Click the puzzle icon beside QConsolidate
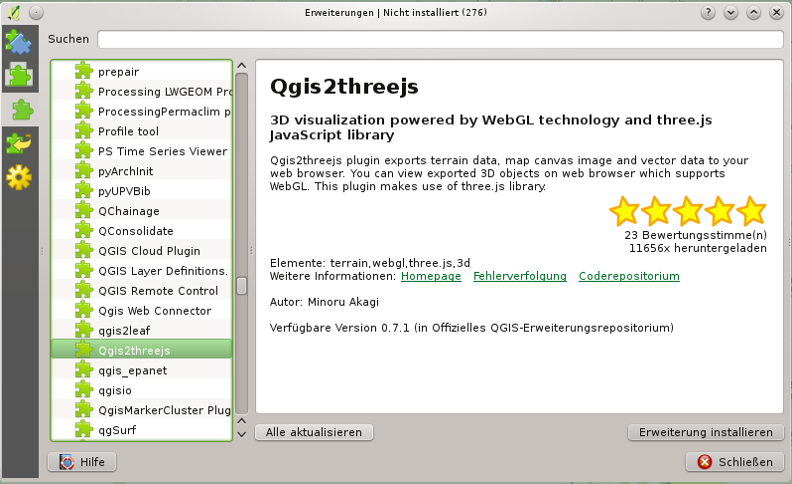This screenshot has width=792, height=484. click(84, 231)
